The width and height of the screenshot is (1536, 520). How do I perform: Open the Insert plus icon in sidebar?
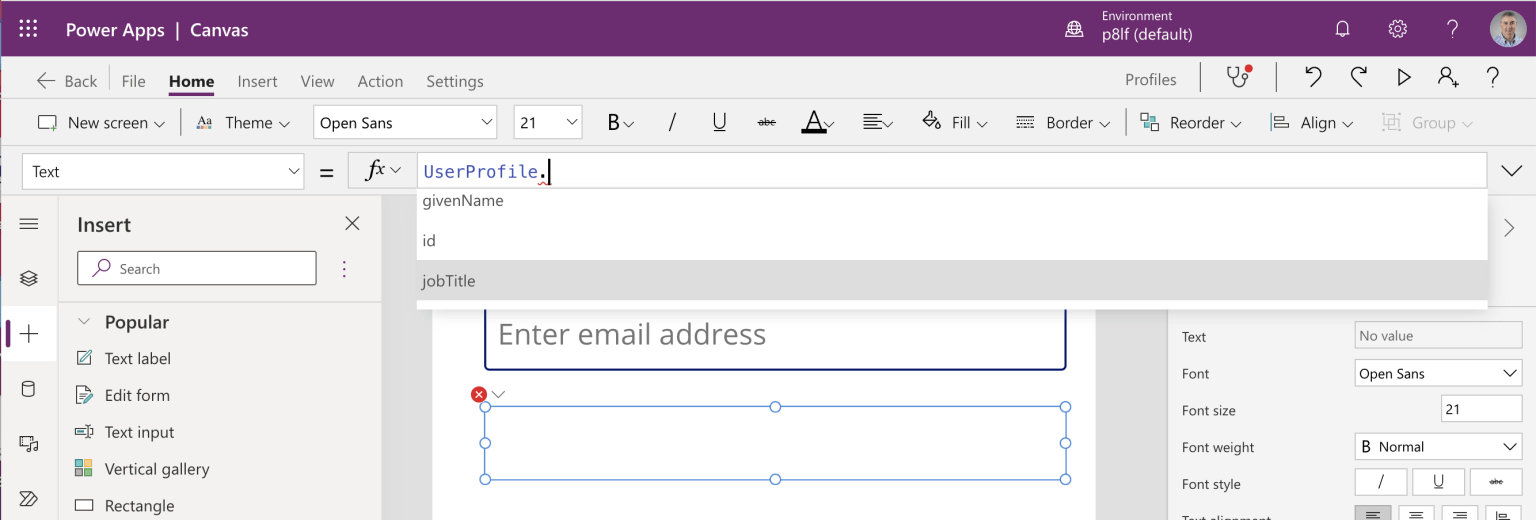point(29,334)
